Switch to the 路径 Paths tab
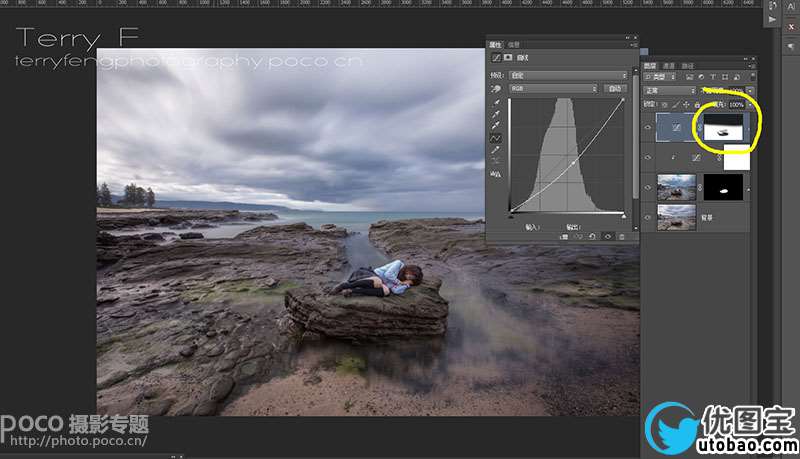800x459 pixels. [688, 66]
